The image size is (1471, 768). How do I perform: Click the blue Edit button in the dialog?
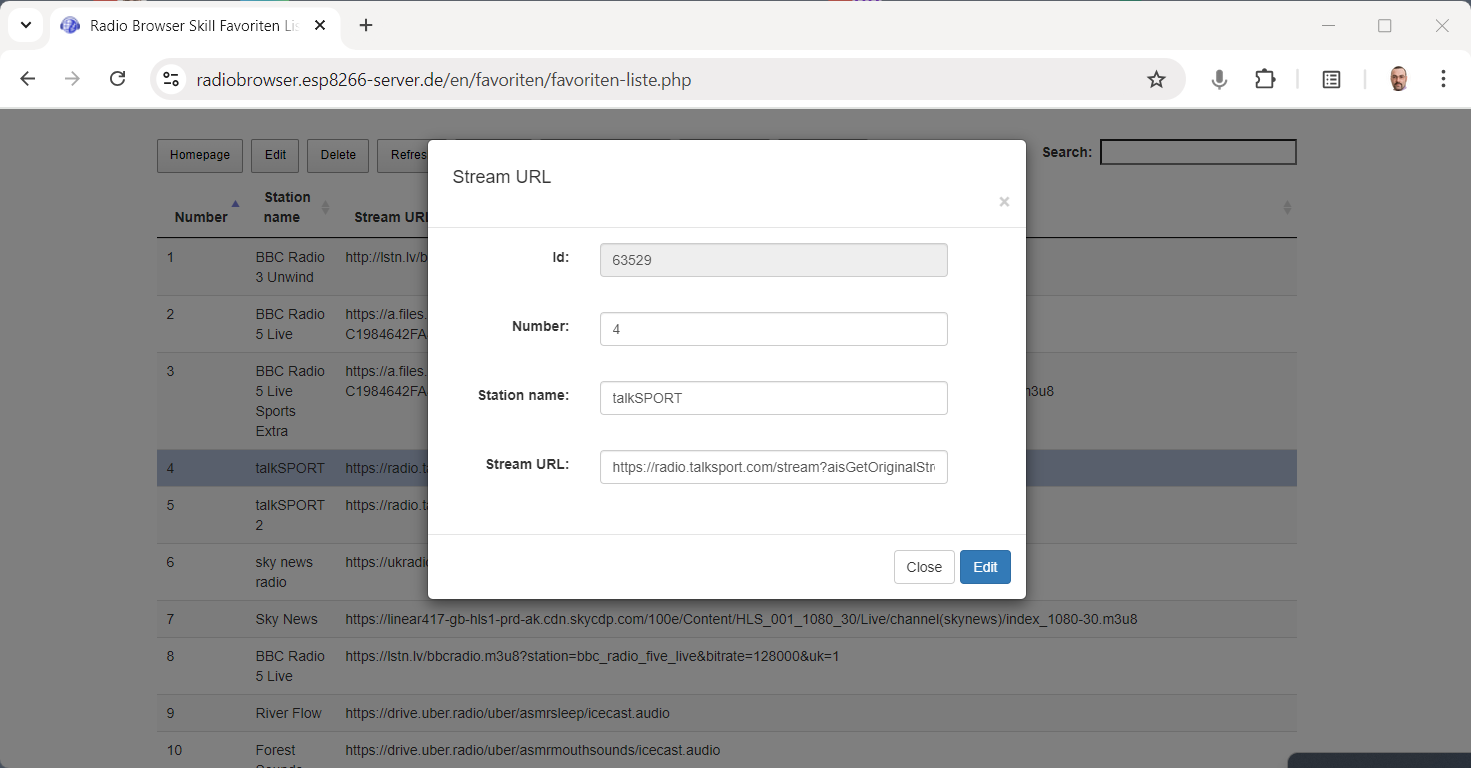point(985,567)
